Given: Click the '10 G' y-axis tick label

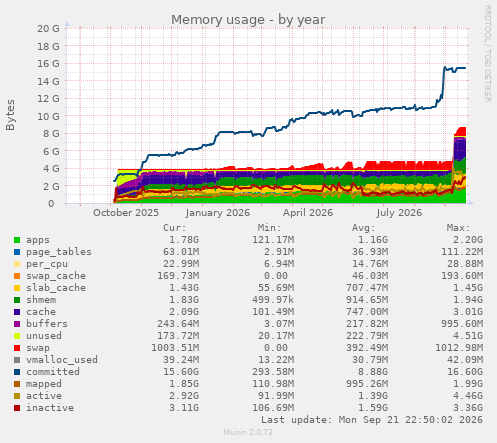Looking at the screenshot, I should click(x=48, y=117).
